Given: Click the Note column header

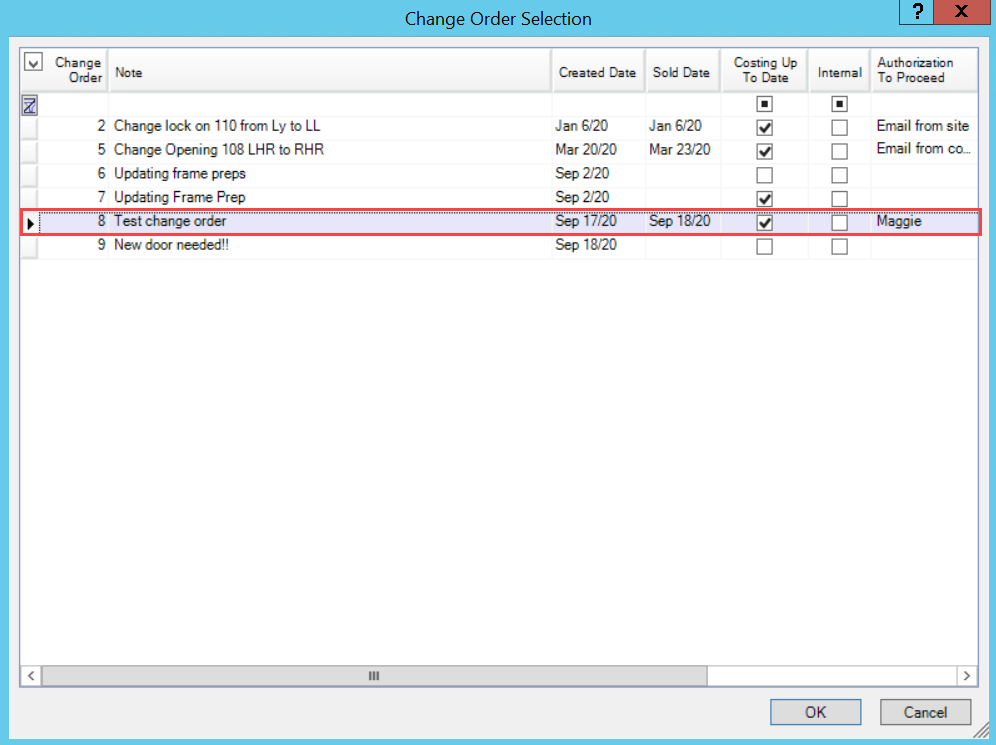Looking at the screenshot, I should 330,72.
